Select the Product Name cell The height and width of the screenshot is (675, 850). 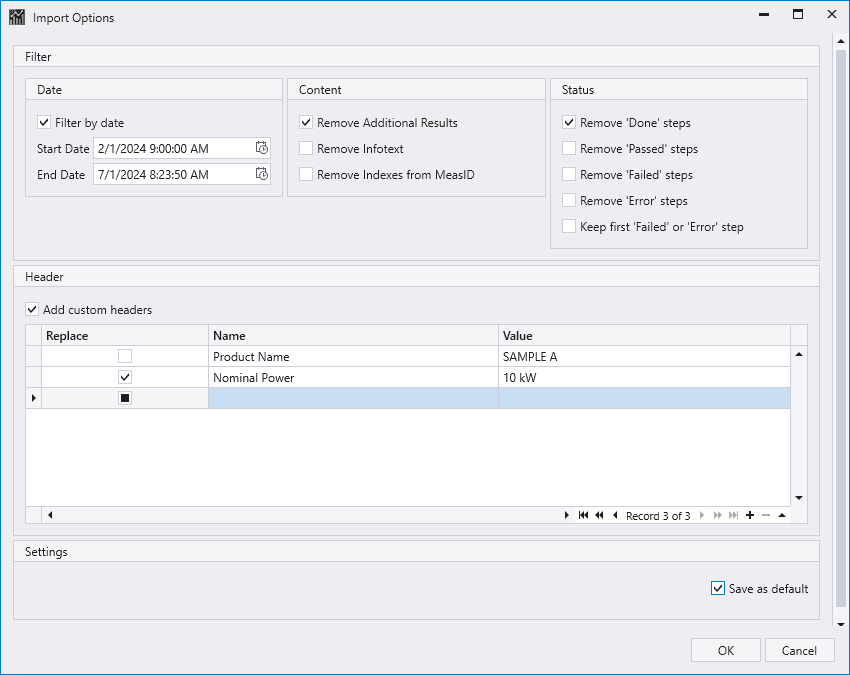pyautogui.click(x=353, y=356)
